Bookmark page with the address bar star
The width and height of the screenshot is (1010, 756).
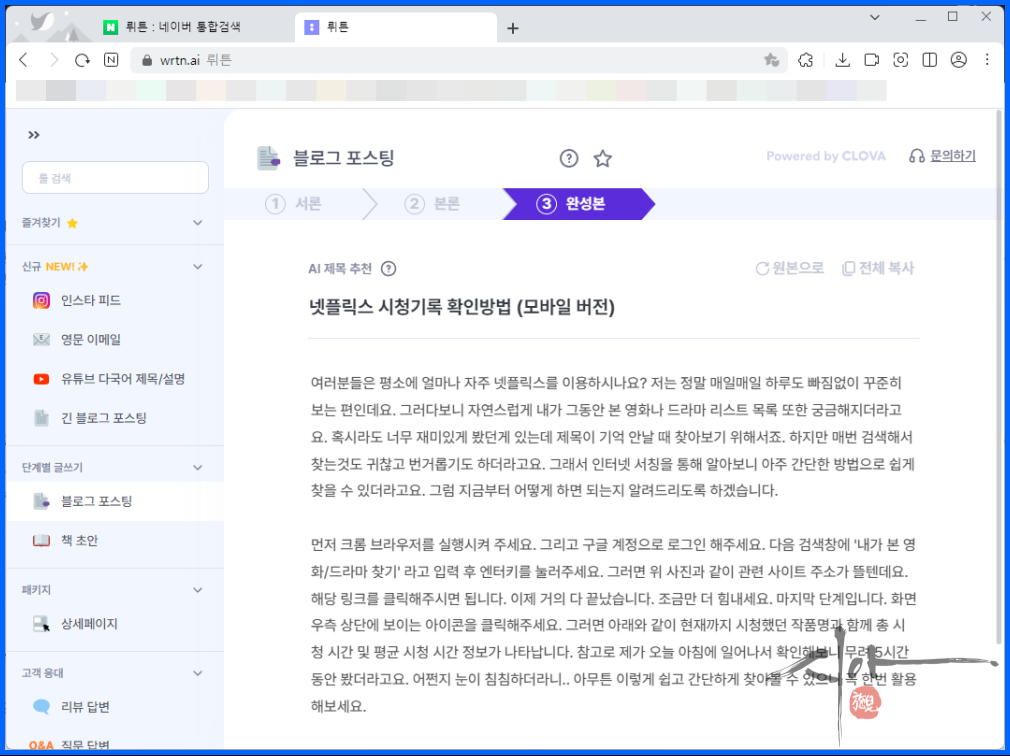pos(771,60)
